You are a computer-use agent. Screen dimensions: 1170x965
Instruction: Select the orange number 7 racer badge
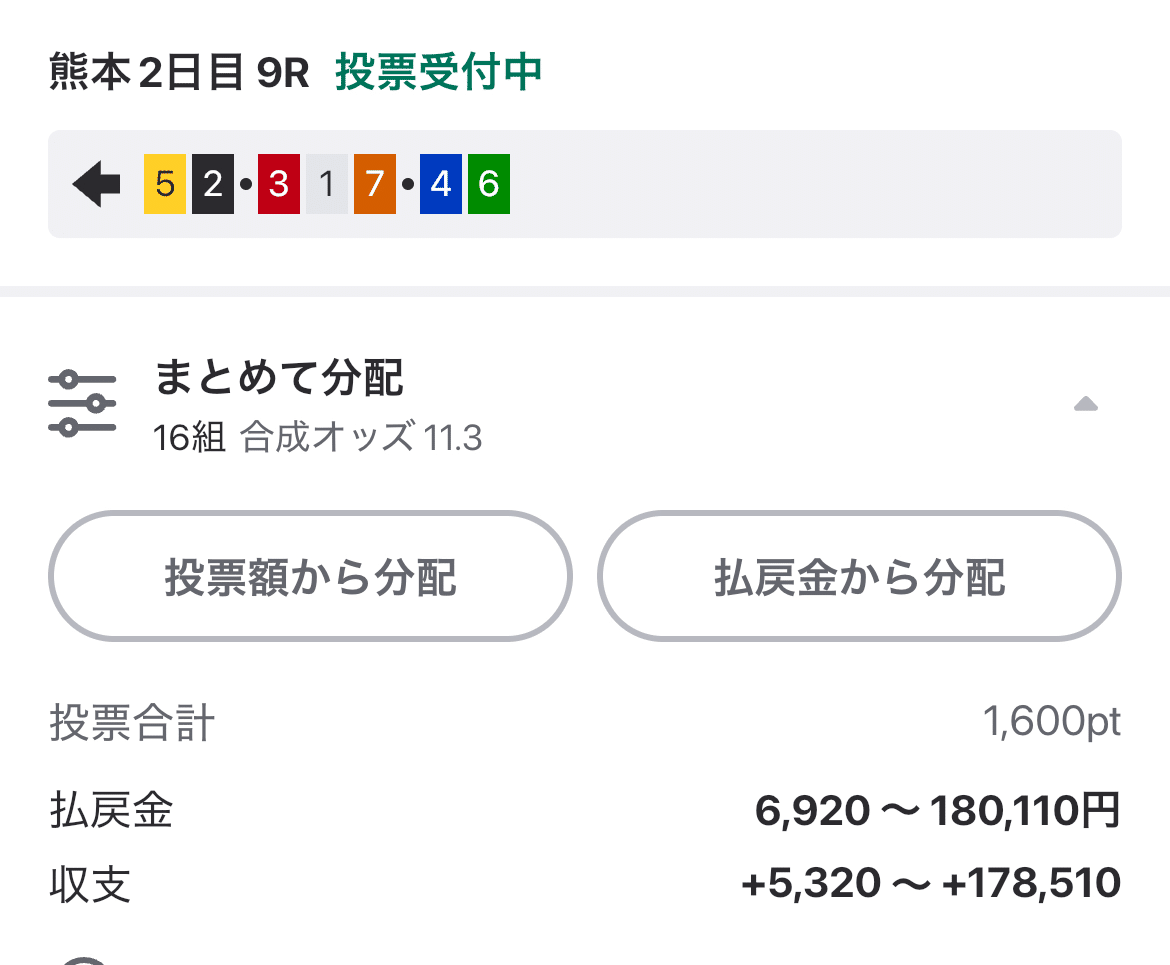click(373, 184)
